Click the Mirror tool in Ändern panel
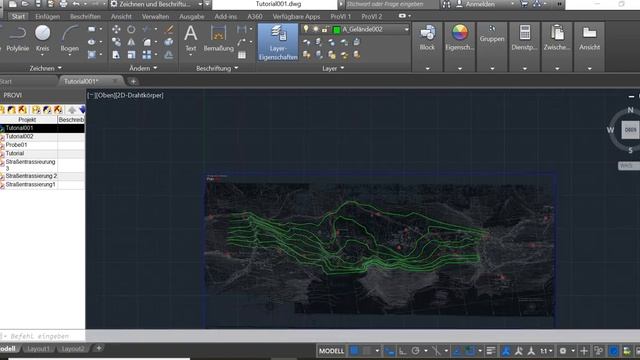 131,42
